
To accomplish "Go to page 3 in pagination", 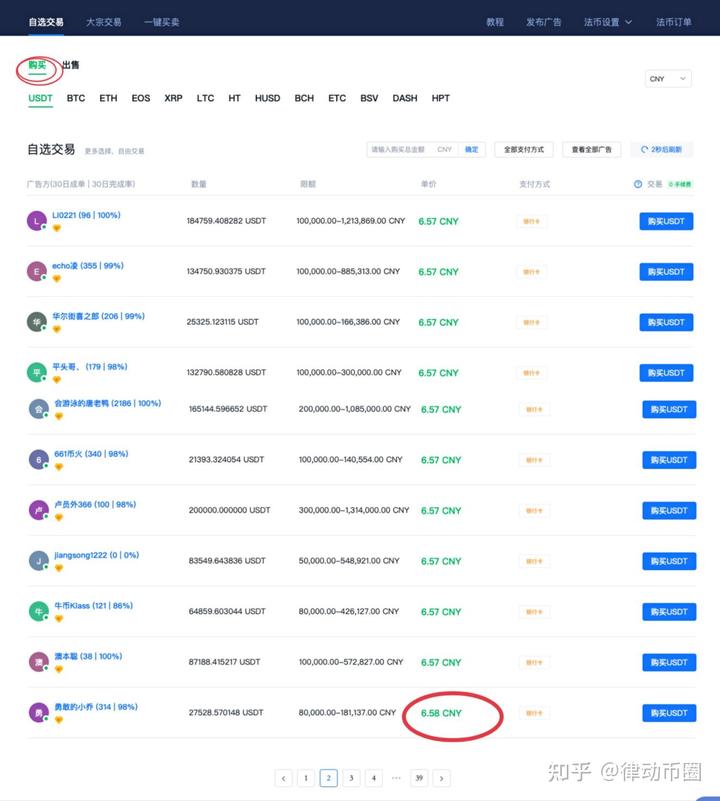I will (351, 778).
